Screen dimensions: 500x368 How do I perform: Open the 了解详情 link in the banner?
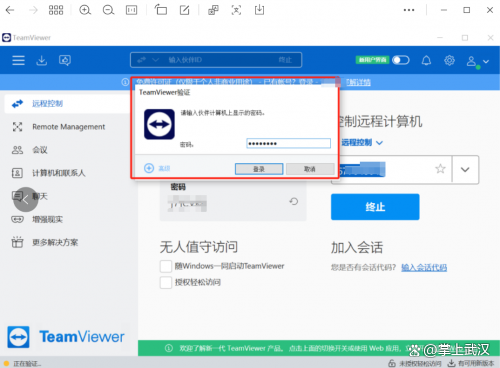pos(358,82)
